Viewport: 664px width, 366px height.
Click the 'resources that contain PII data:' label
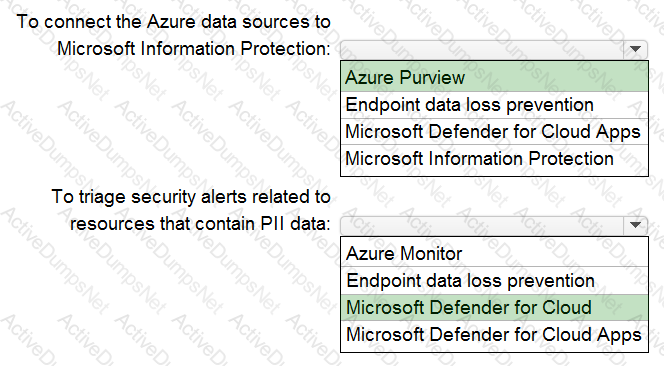pyautogui.click(x=200, y=224)
